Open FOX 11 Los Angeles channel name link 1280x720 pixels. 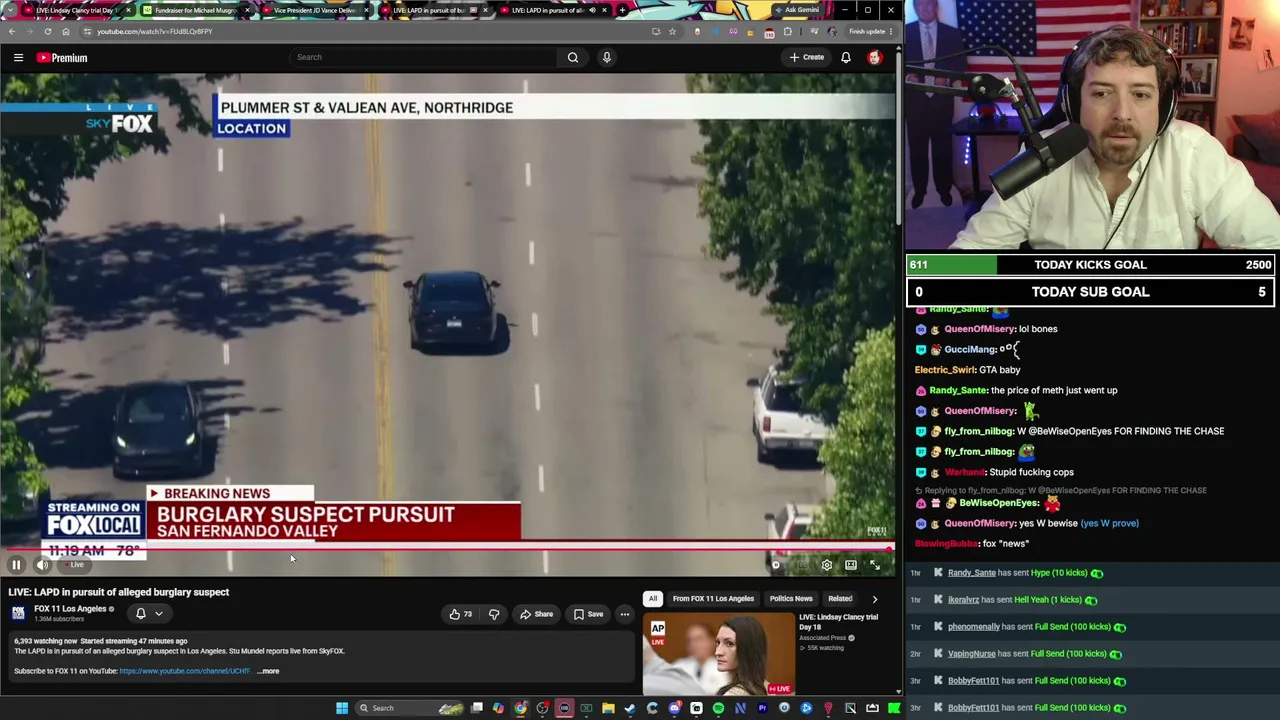(70, 609)
